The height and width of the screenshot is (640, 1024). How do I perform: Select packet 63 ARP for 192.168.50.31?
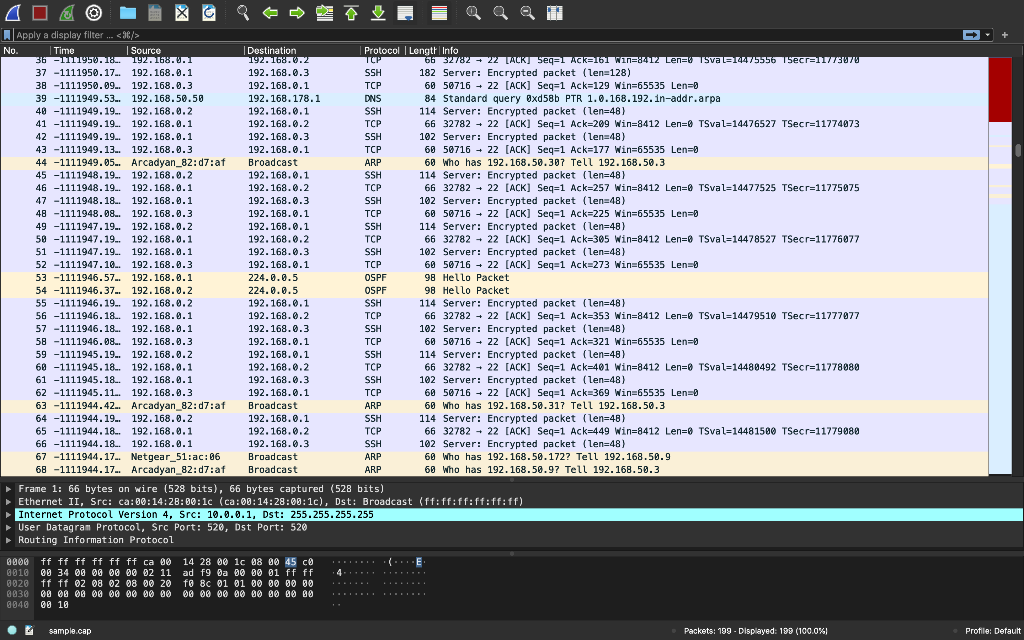pyautogui.click(x=494, y=406)
